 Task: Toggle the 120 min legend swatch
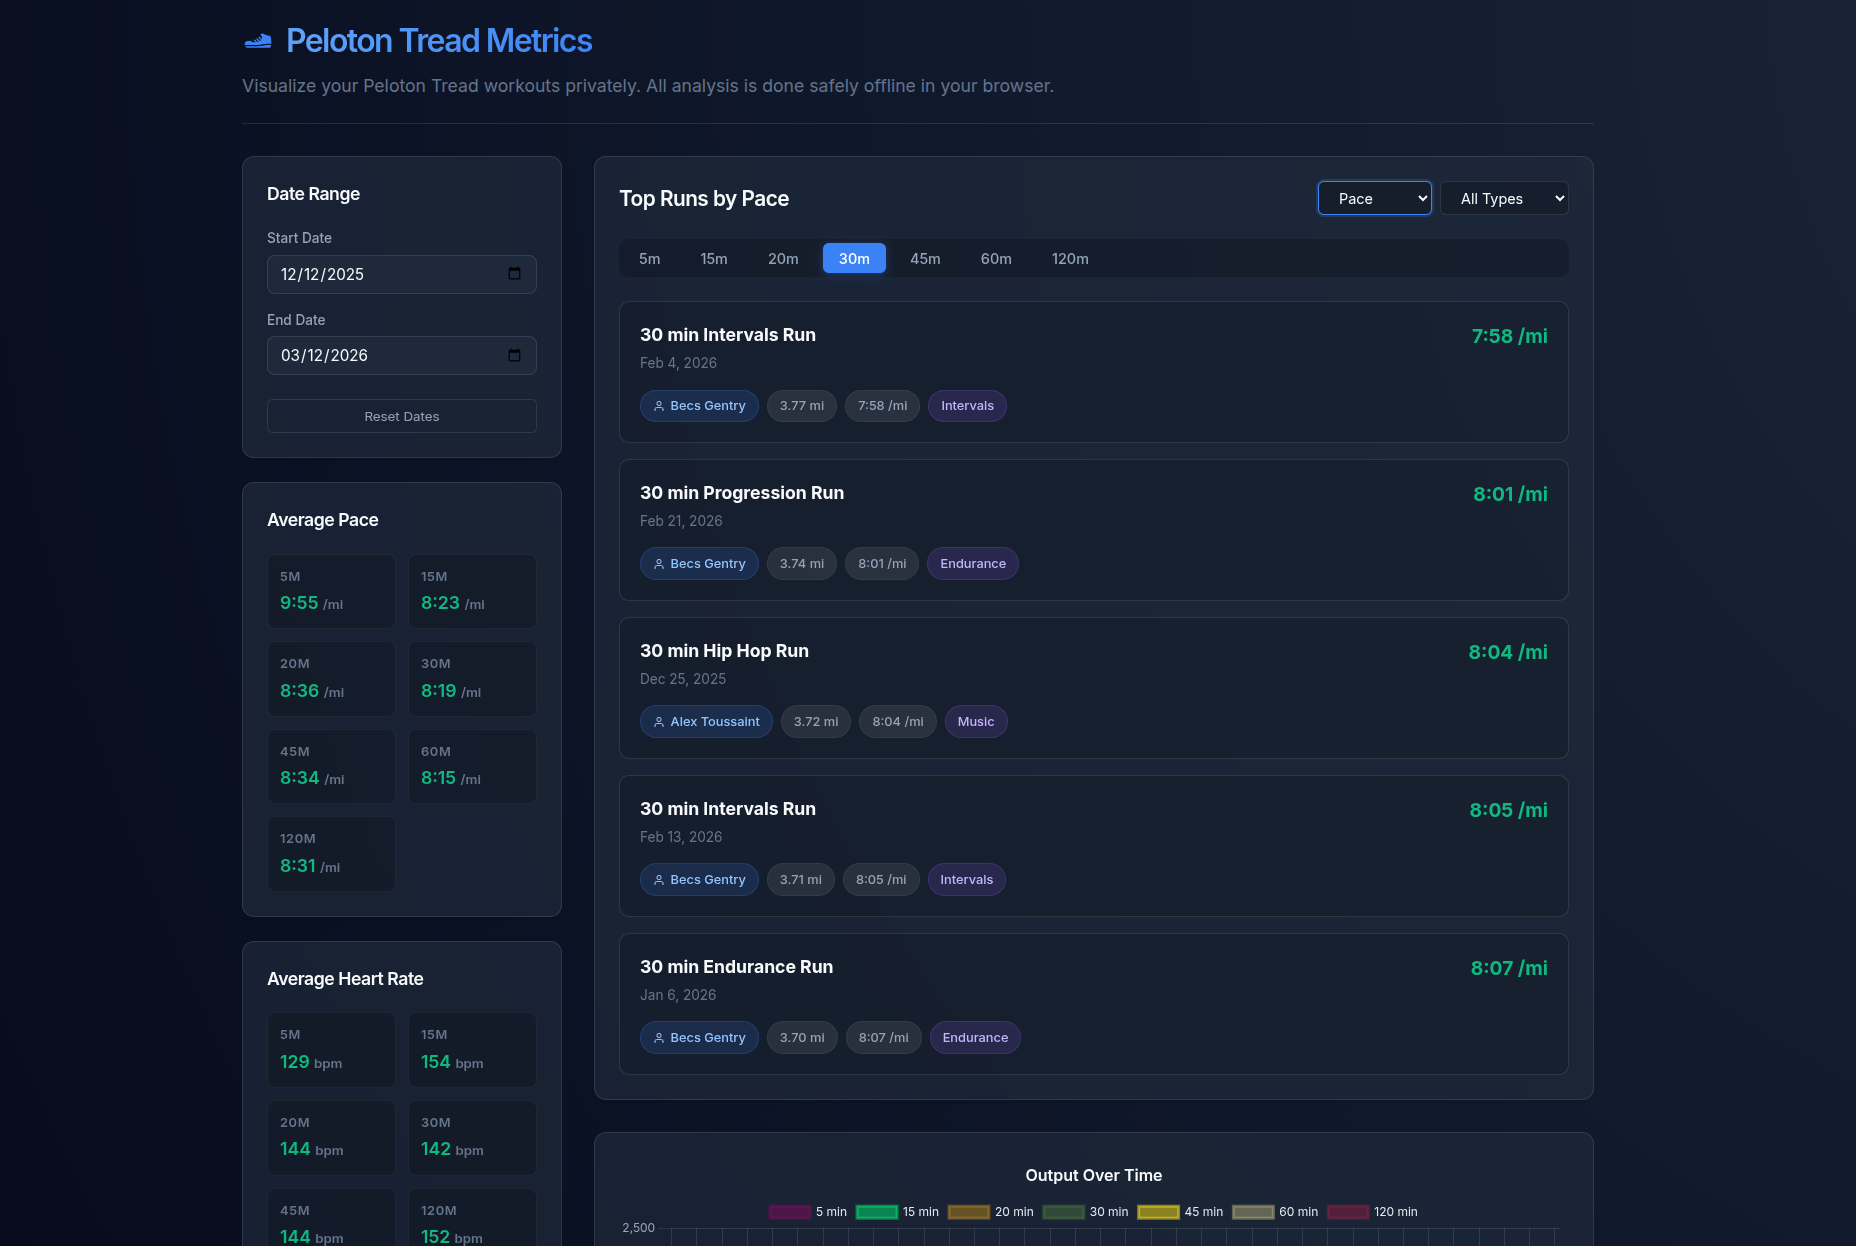click(x=1348, y=1212)
